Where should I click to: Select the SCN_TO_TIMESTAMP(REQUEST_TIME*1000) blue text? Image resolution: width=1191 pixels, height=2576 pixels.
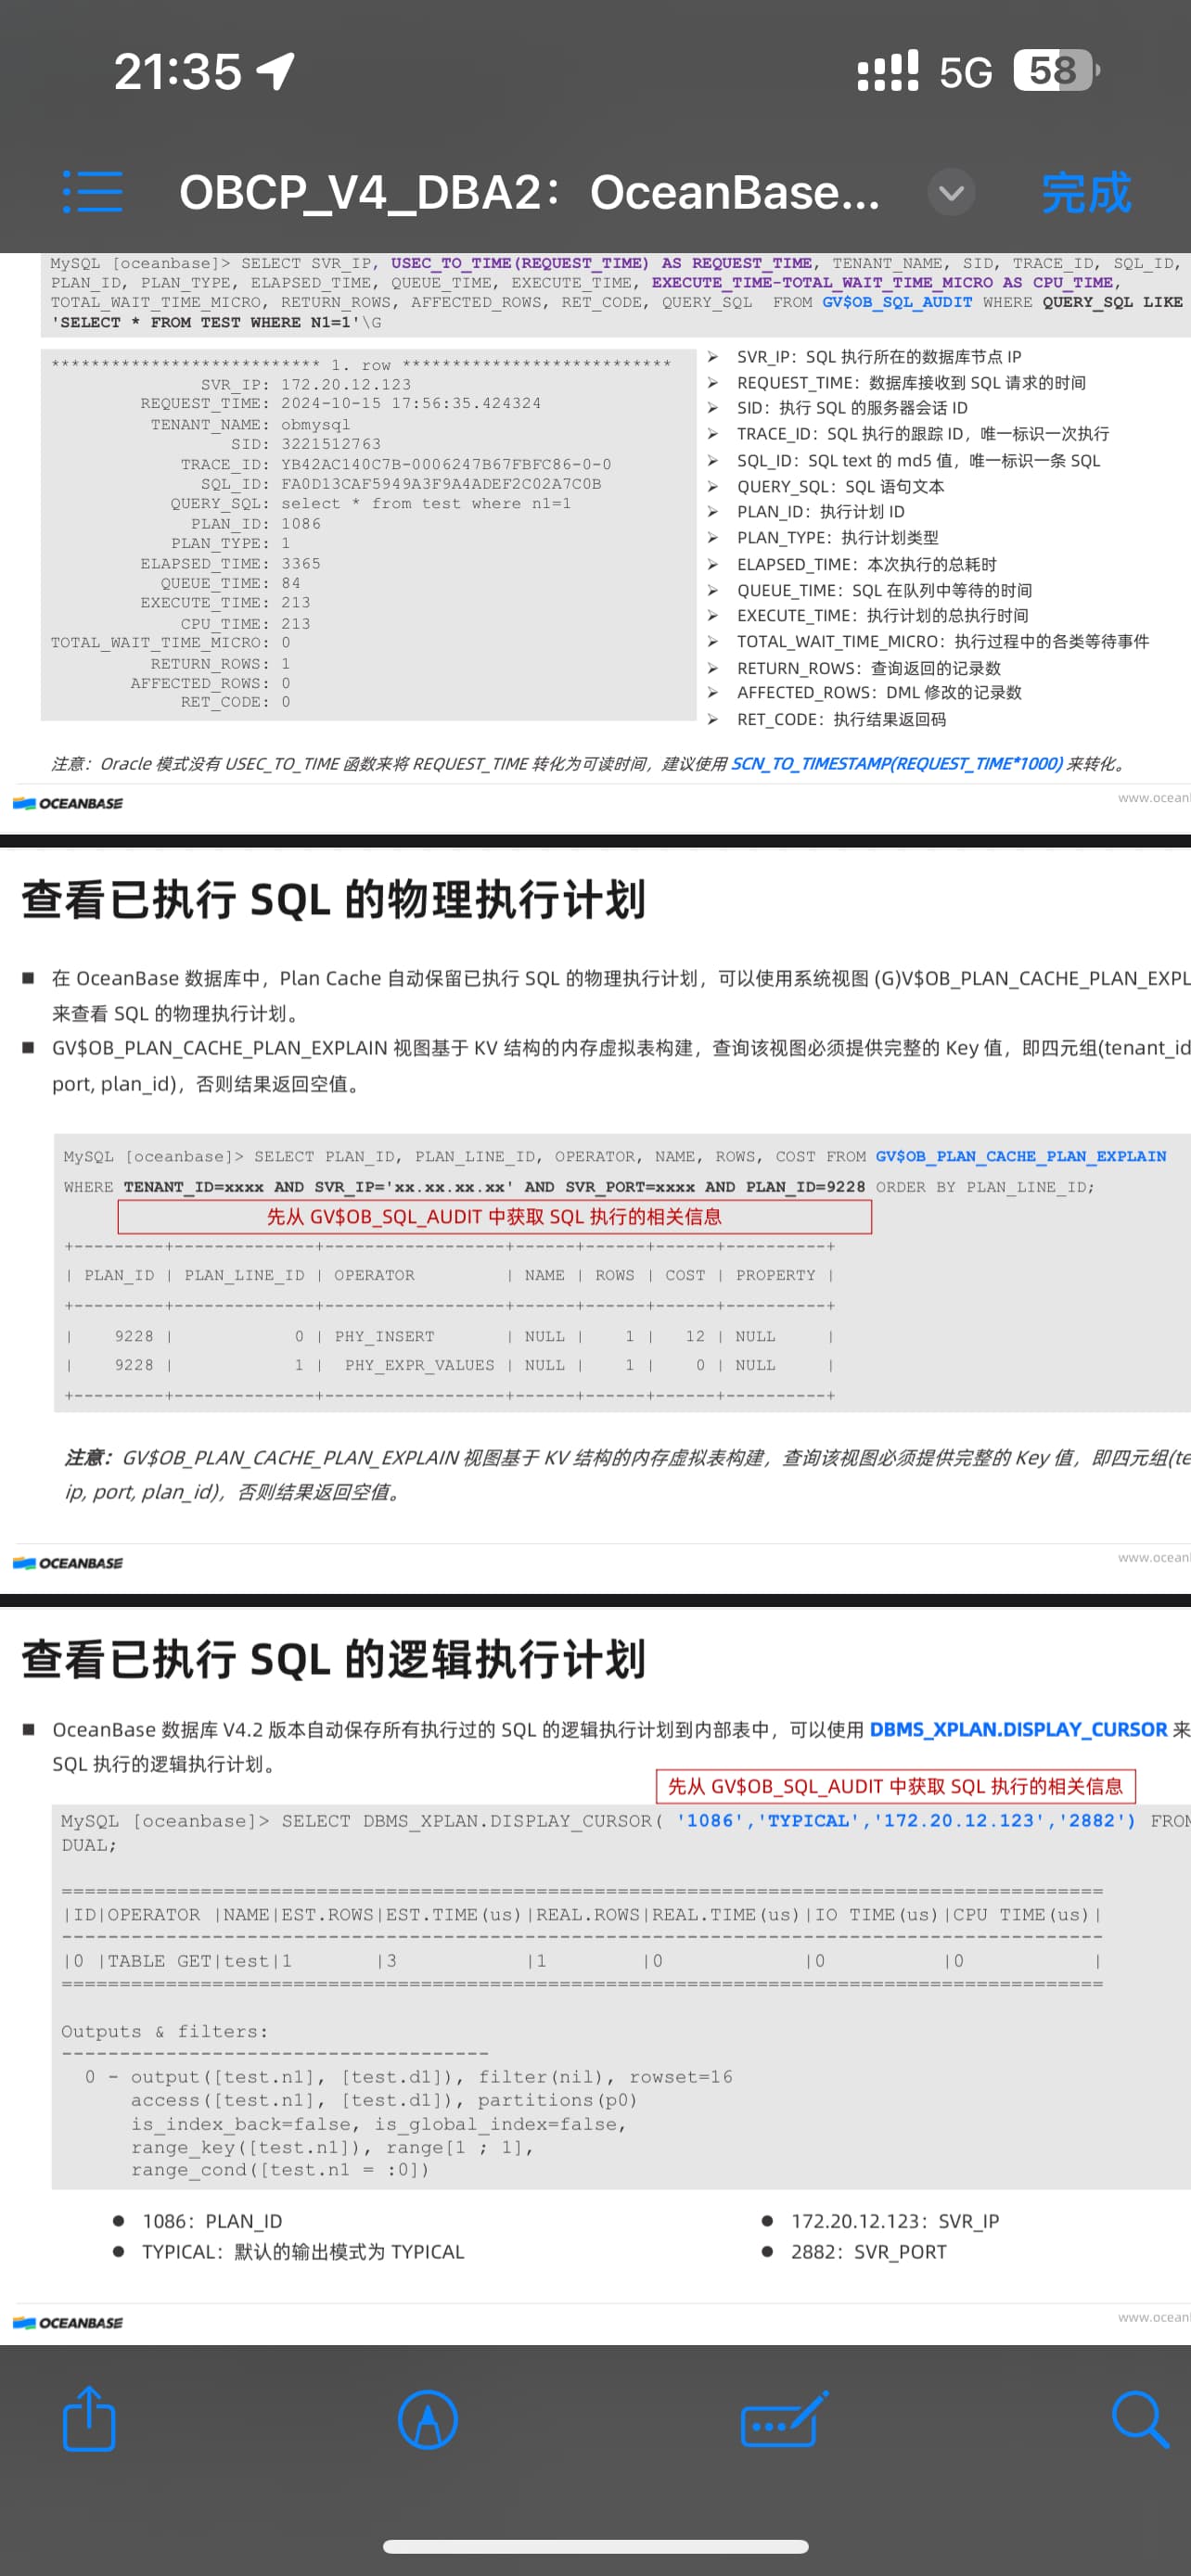pos(897,763)
